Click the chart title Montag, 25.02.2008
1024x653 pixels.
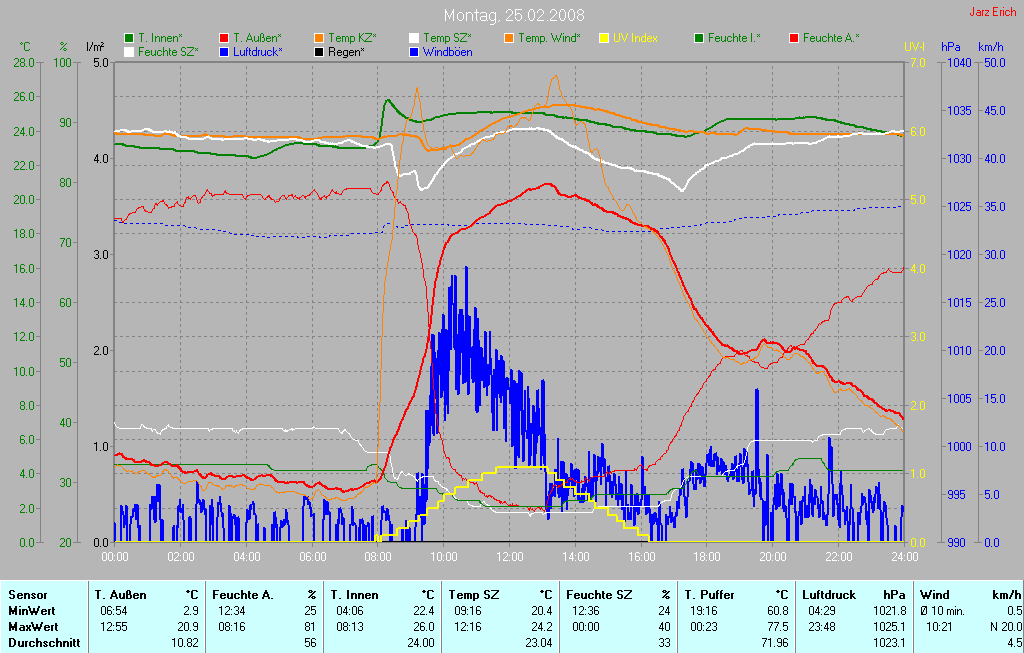tap(514, 15)
